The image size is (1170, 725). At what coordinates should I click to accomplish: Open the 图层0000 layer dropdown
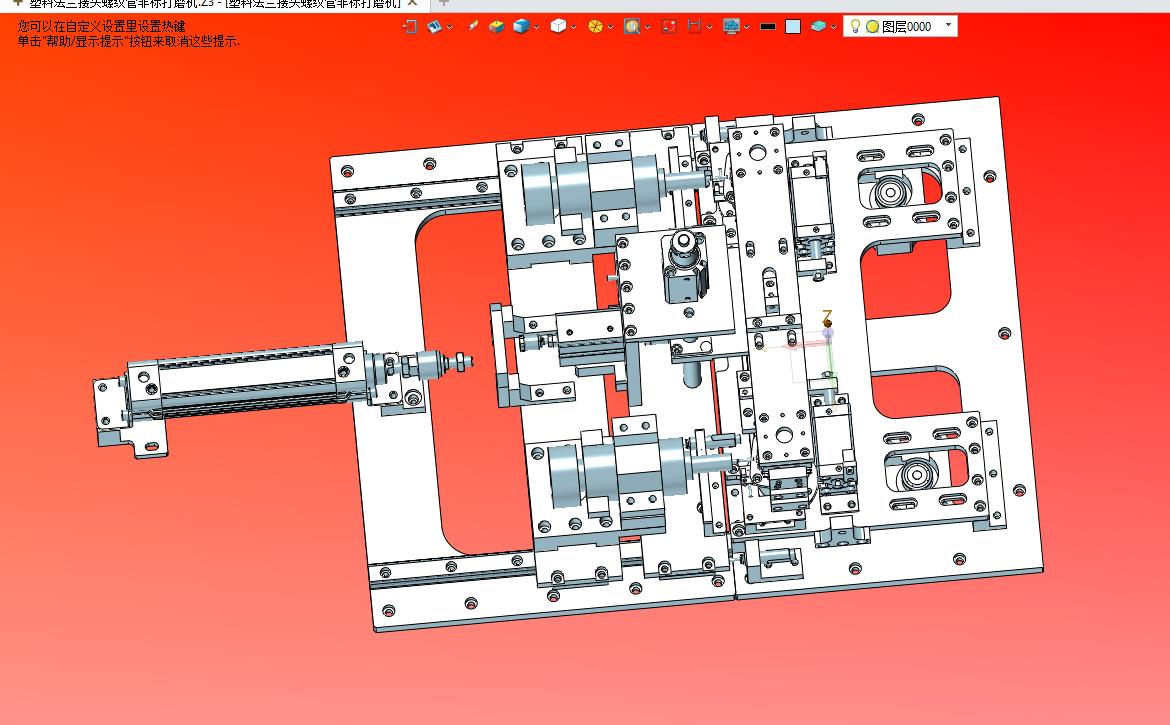pos(948,25)
